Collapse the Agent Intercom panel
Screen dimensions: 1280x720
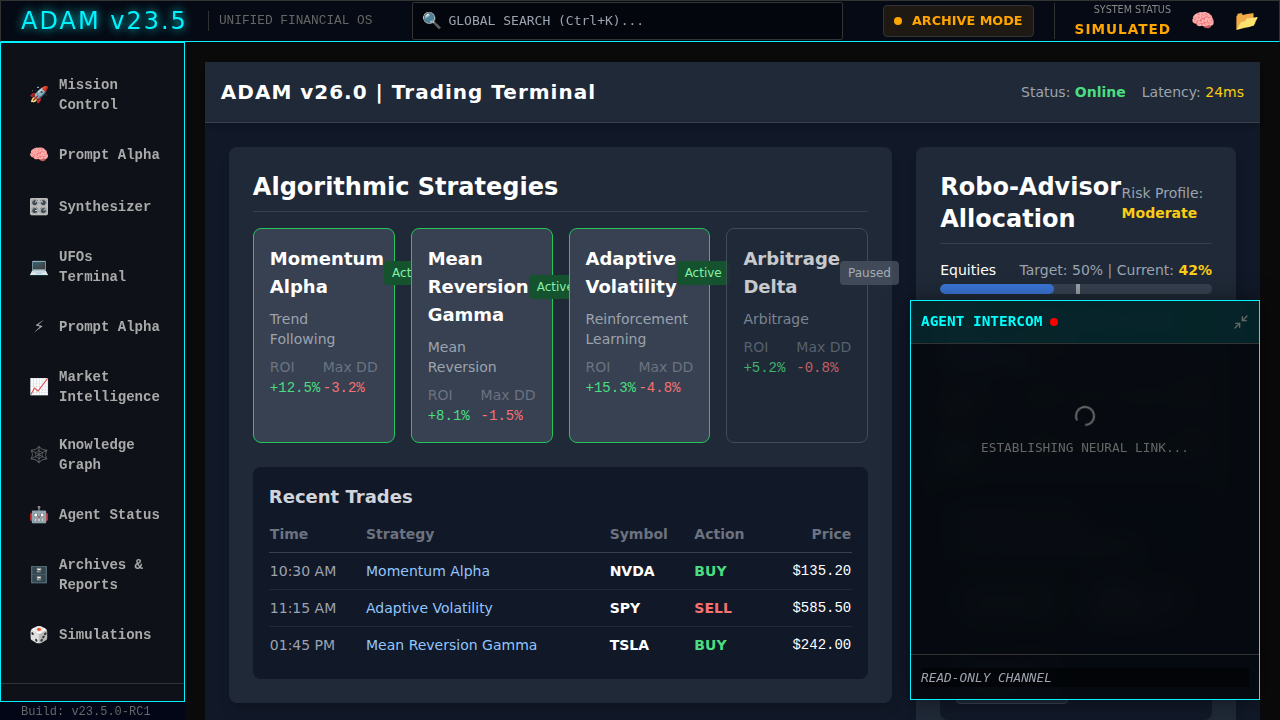(1240, 322)
